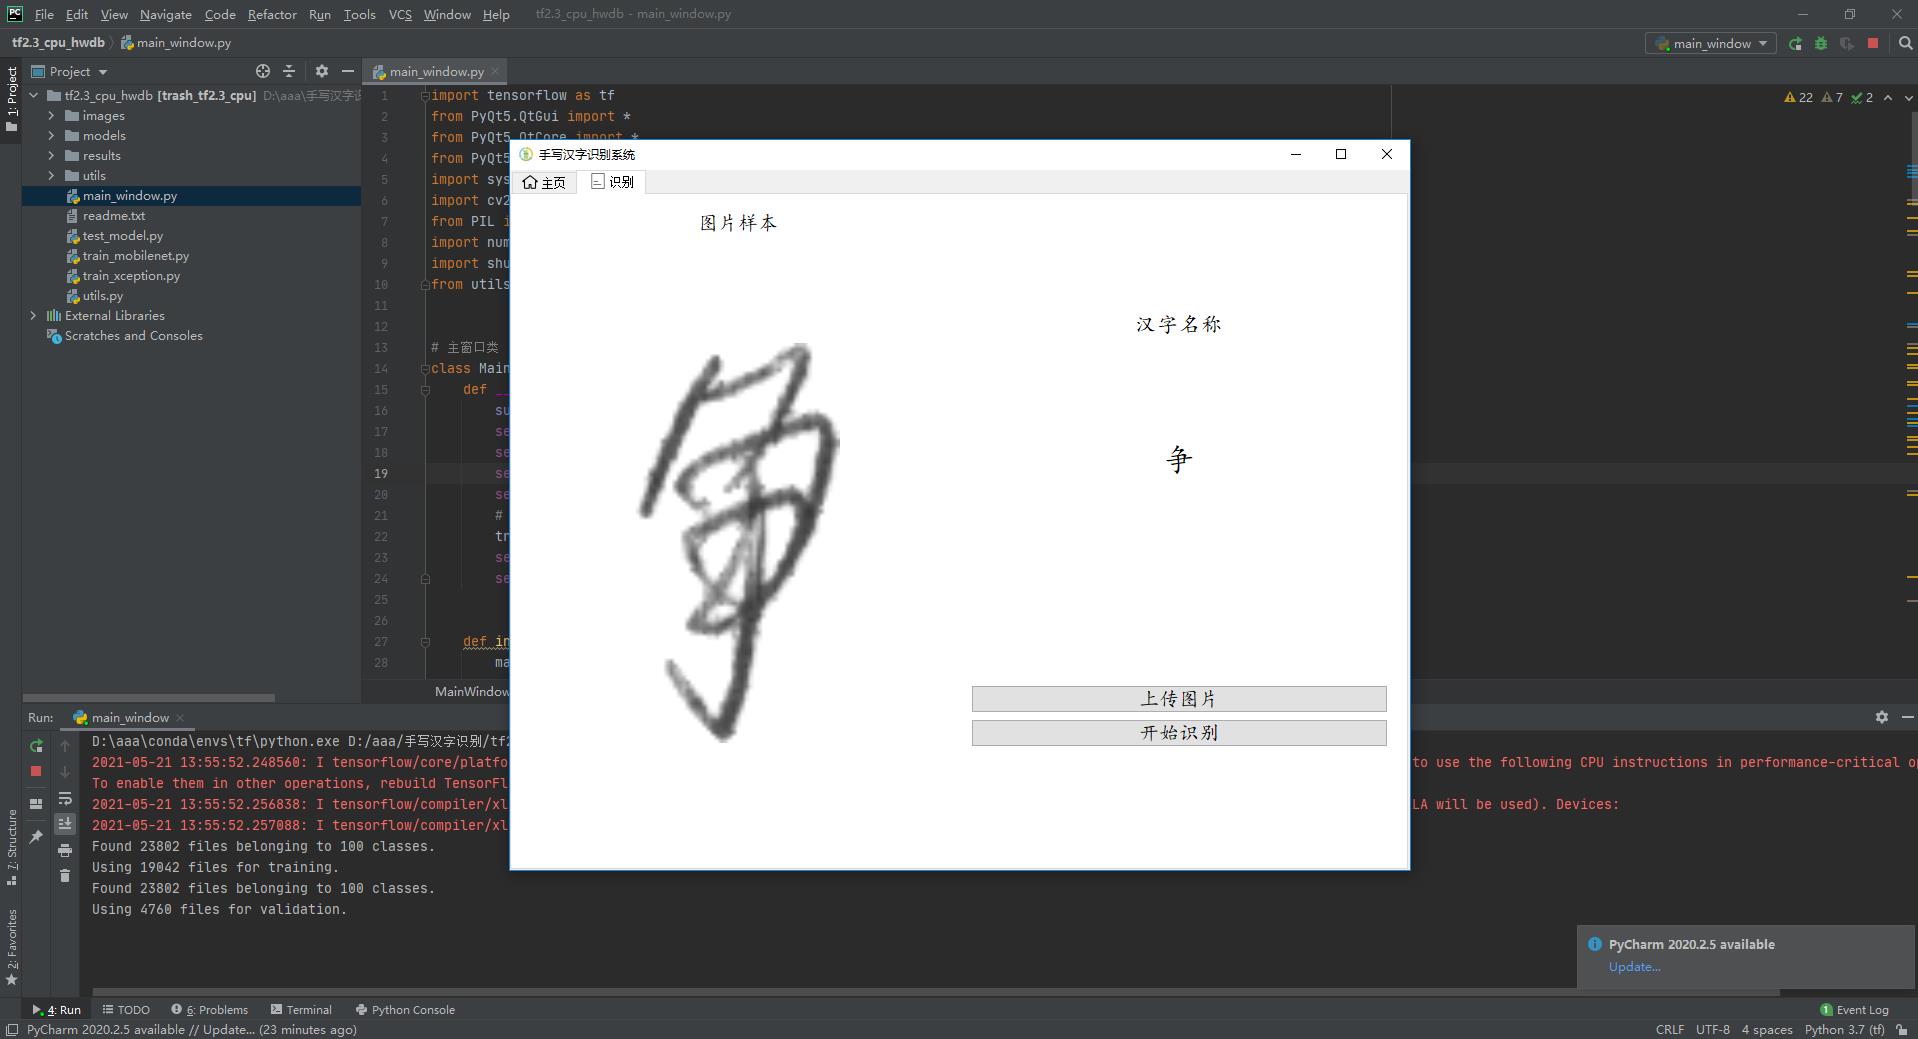Click UTF-8 encoding in status bar
The image size is (1918, 1039).
click(1712, 1029)
